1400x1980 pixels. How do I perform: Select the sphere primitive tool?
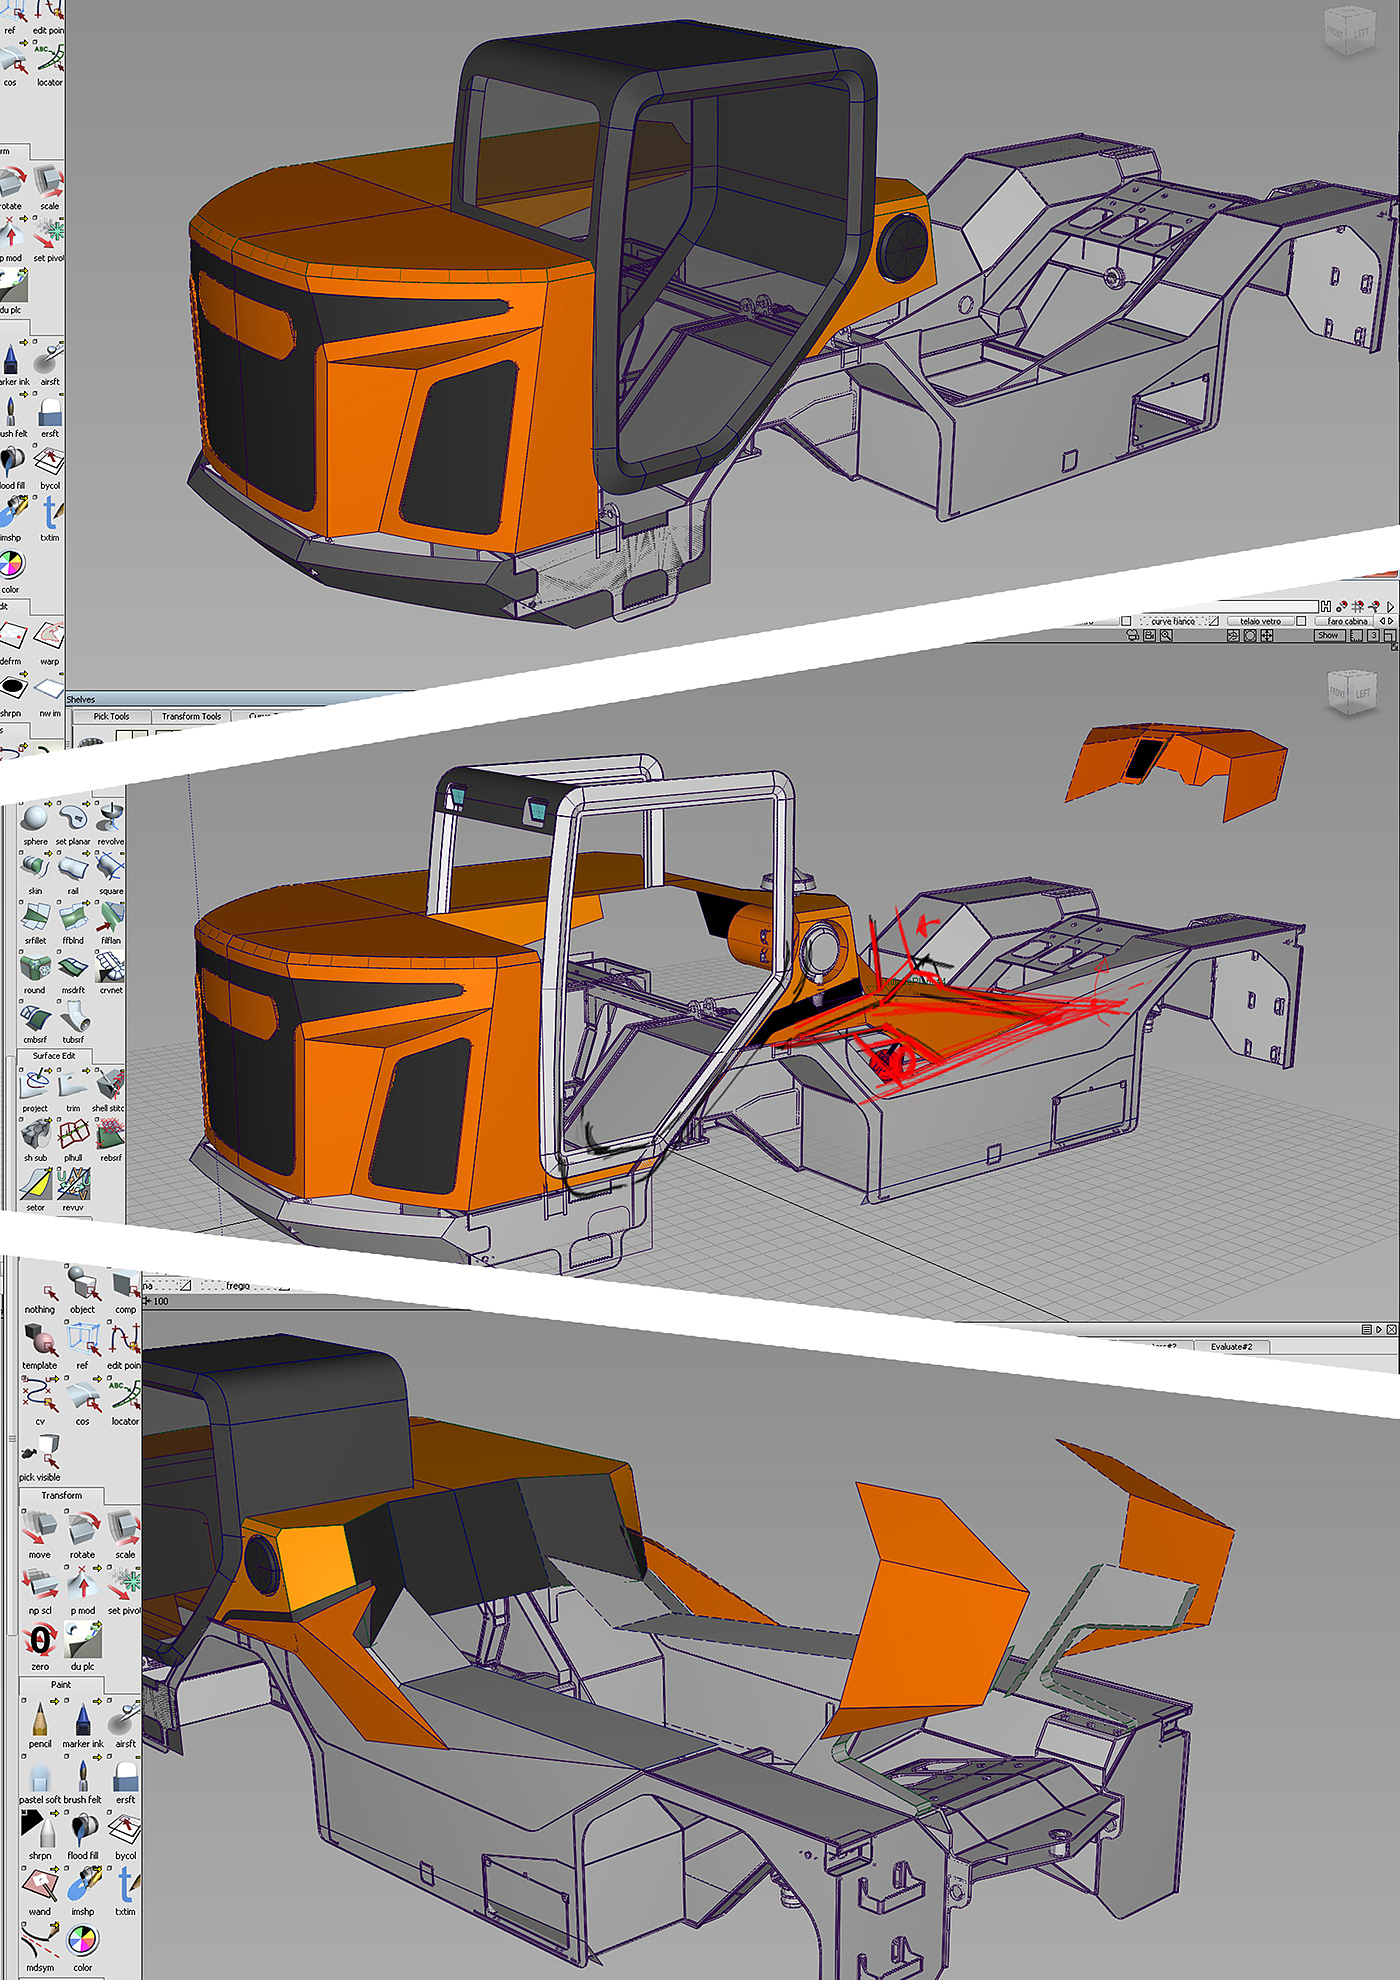pos(35,819)
